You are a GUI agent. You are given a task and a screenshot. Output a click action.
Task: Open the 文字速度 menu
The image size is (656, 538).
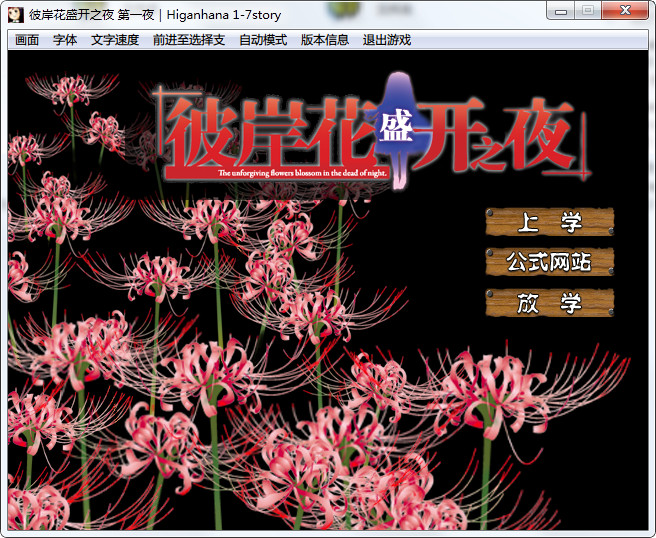pyautogui.click(x=115, y=40)
